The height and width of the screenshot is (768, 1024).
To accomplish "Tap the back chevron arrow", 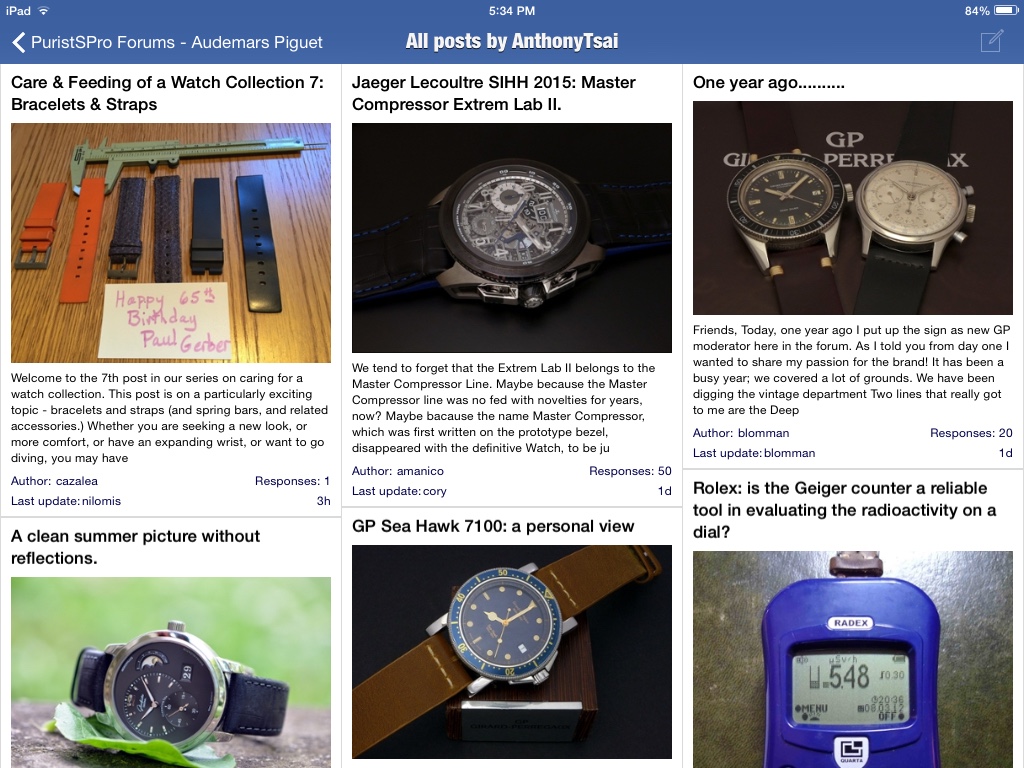I will [18, 42].
